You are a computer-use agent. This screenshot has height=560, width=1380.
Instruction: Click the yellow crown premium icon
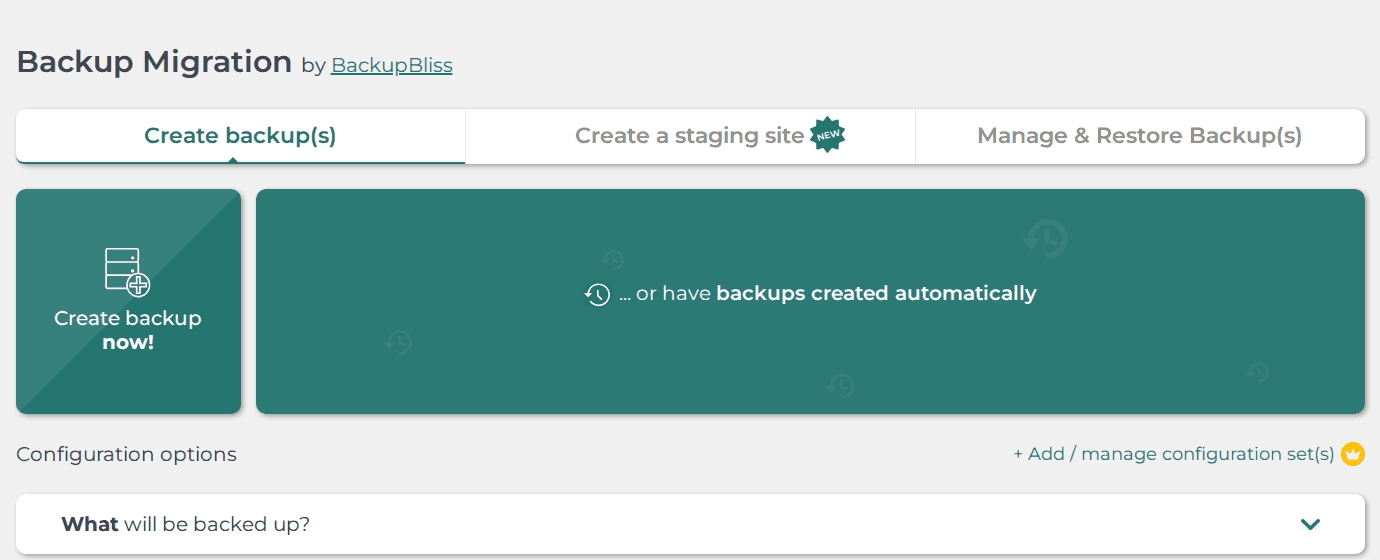pyautogui.click(x=1353, y=454)
